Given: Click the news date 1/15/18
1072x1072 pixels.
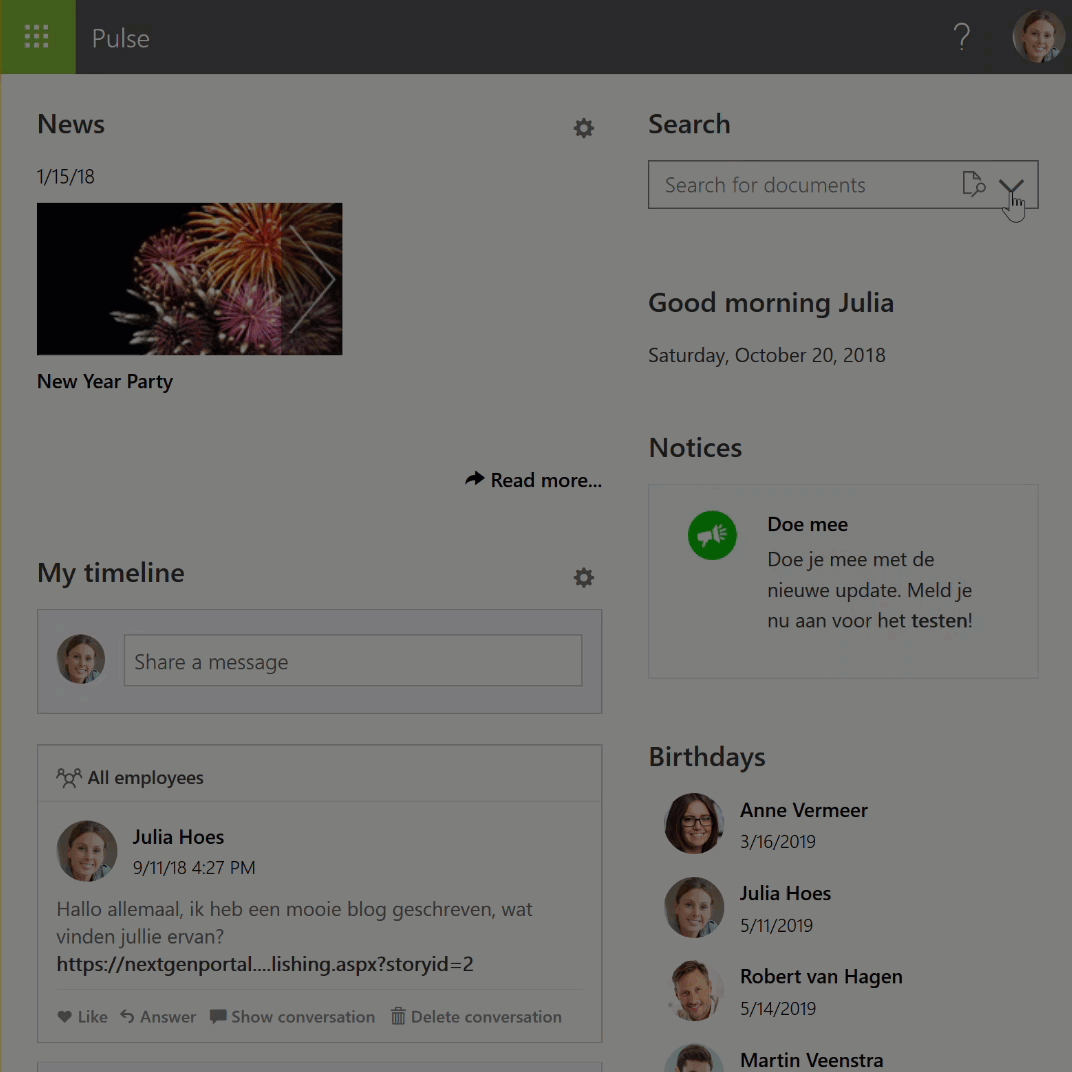Looking at the screenshot, I should pyautogui.click(x=66, y=177).
